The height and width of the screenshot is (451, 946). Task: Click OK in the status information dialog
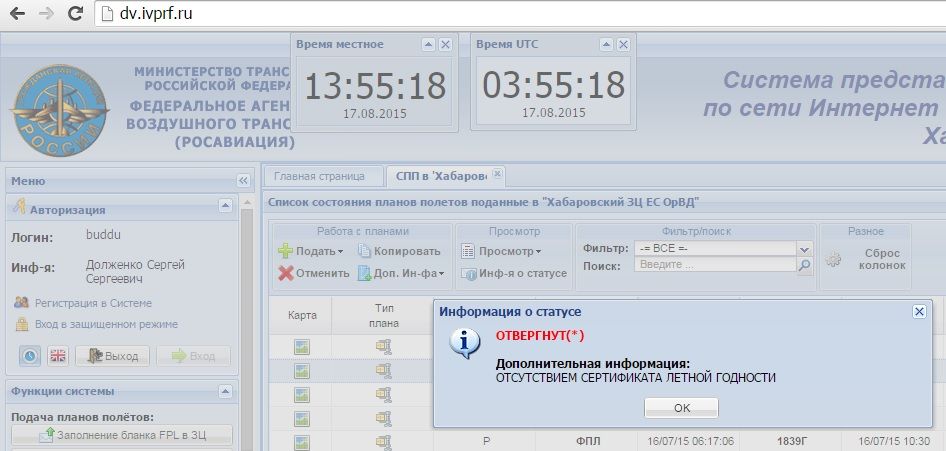[681, 408]
